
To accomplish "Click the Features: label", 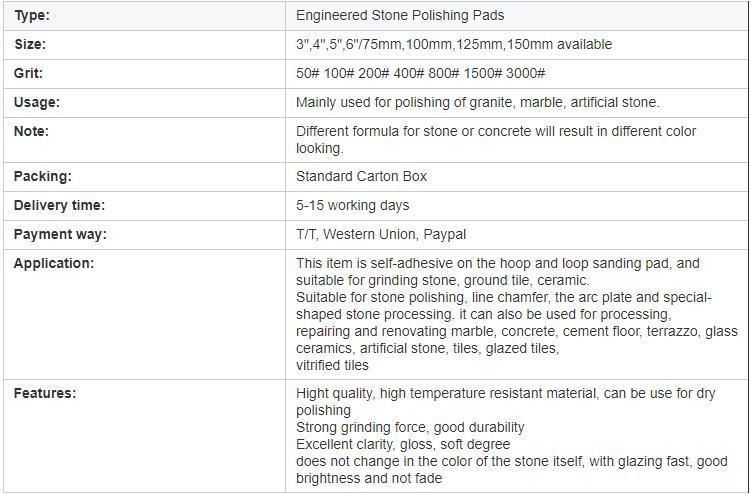I will (x=45, y=394).
